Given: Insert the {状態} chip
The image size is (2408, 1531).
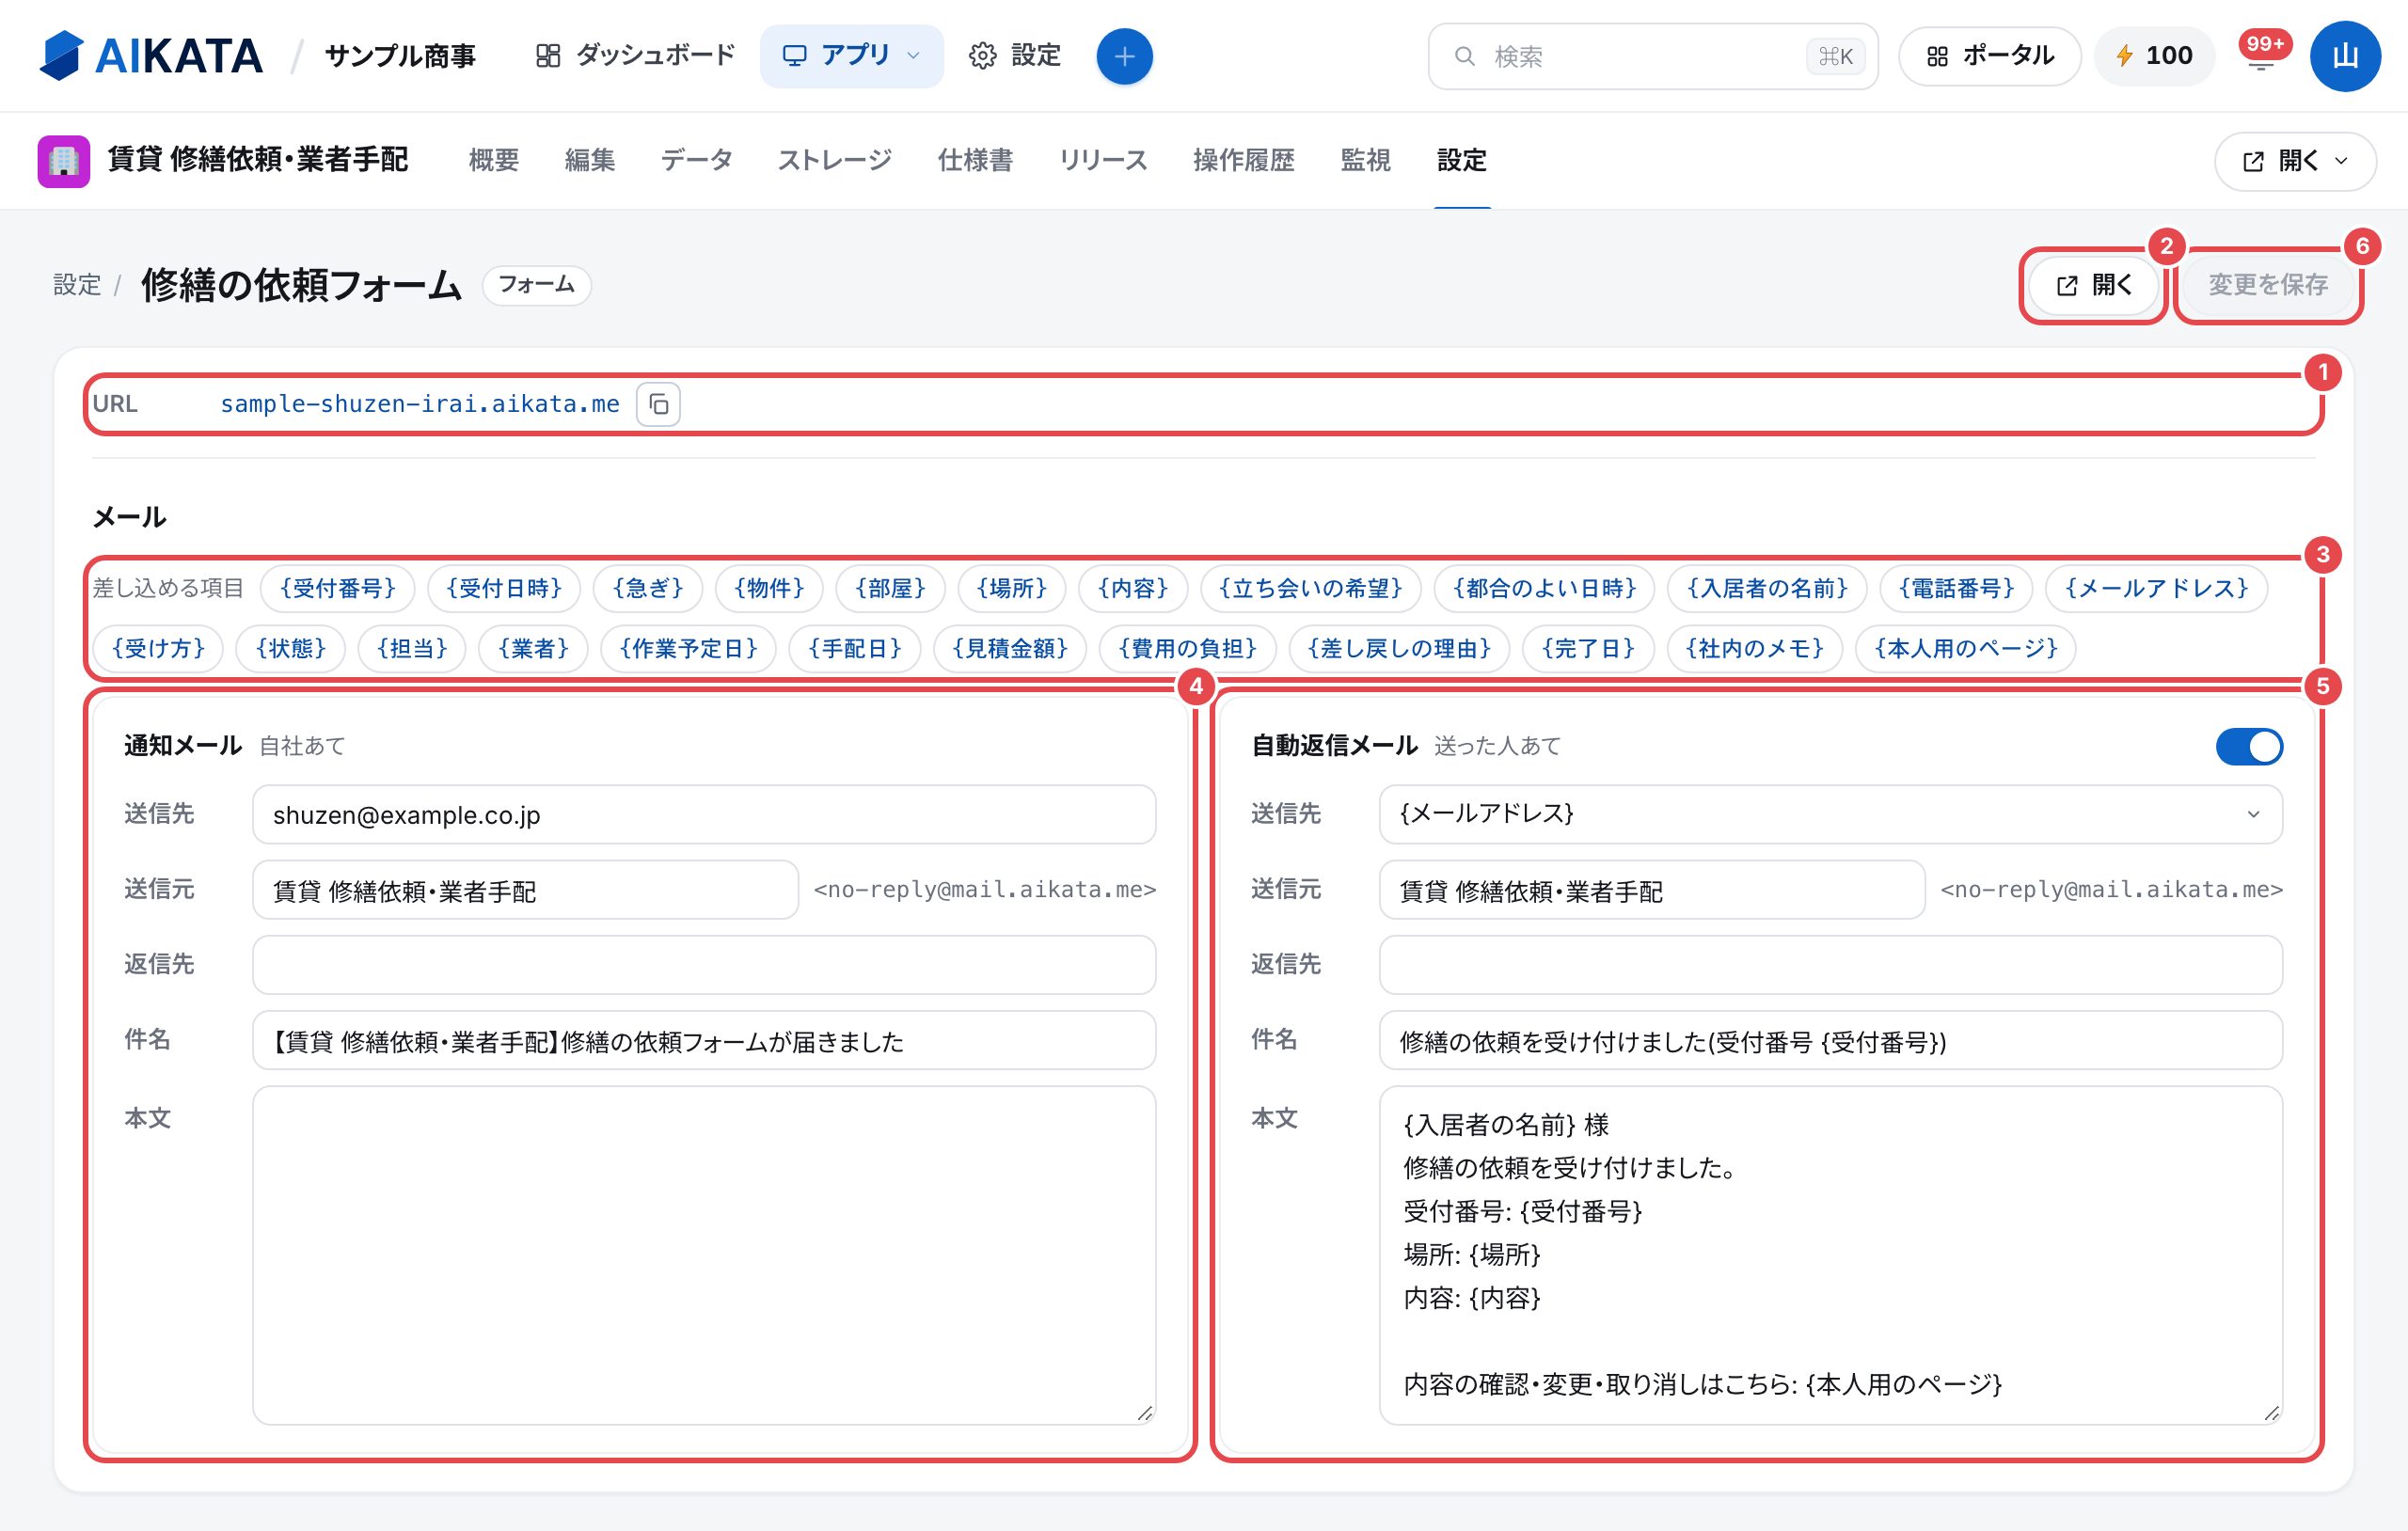Looking at the screenshot, I should point(290,648).
